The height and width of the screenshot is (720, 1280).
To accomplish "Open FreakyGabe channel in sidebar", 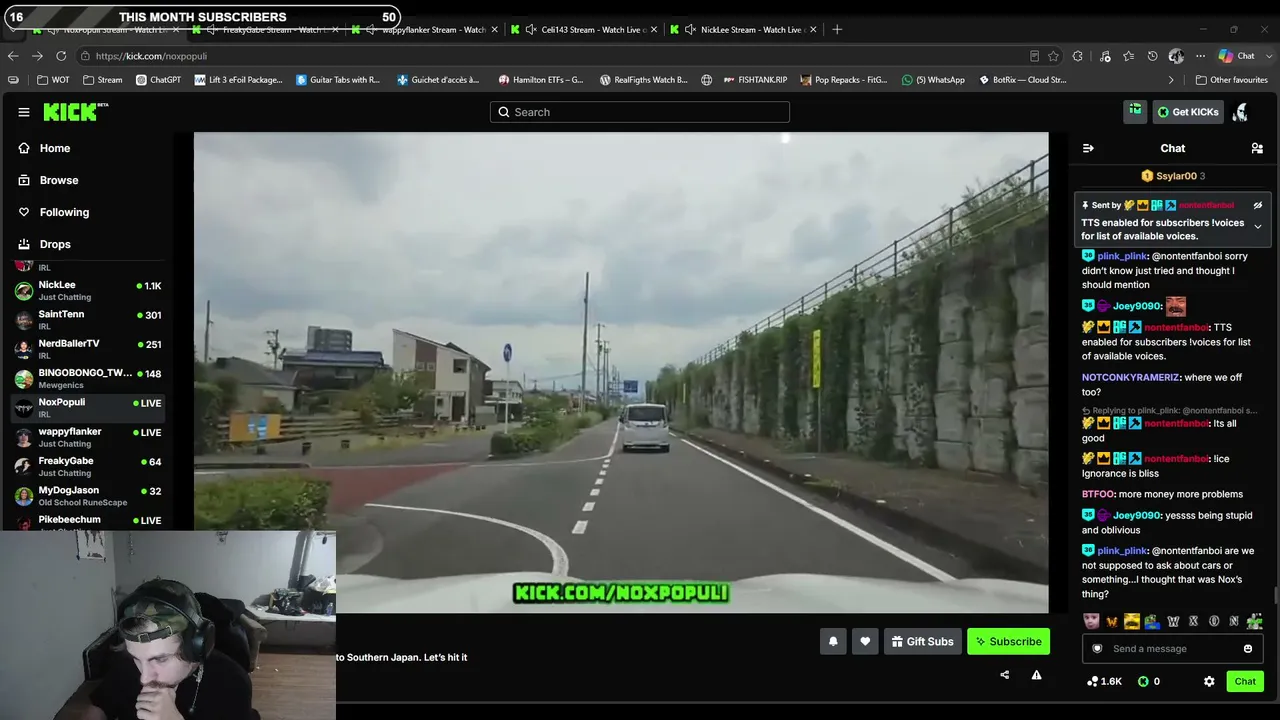I will [x=88, y=467].
